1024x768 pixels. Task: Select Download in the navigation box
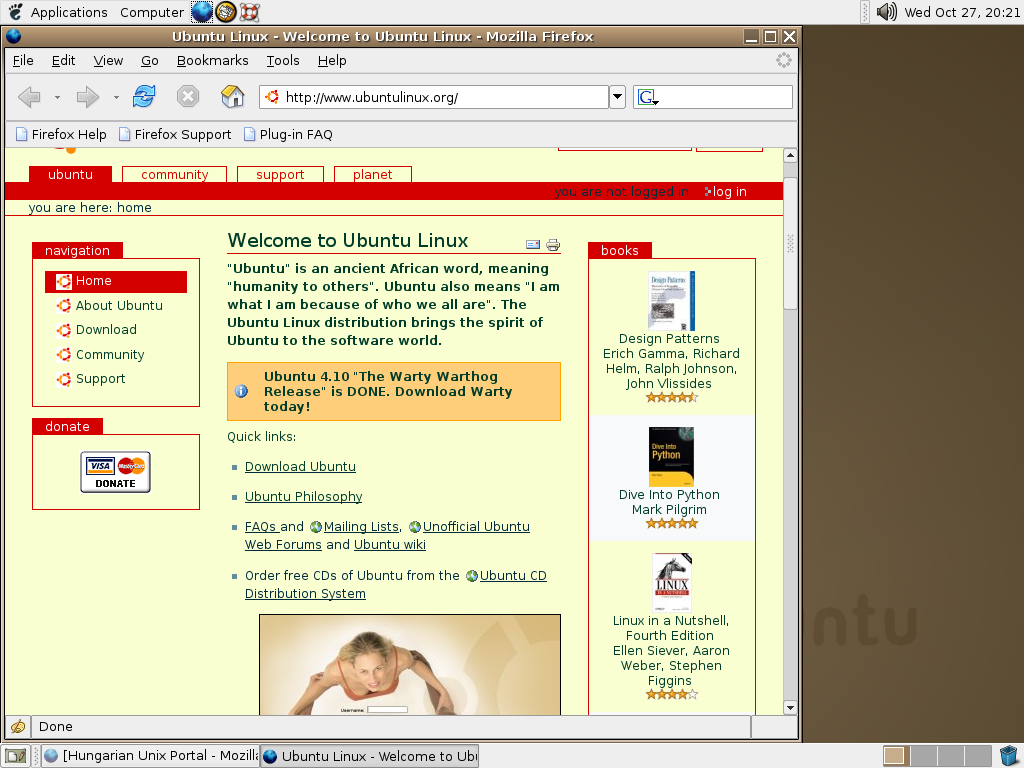coord(106,330)
